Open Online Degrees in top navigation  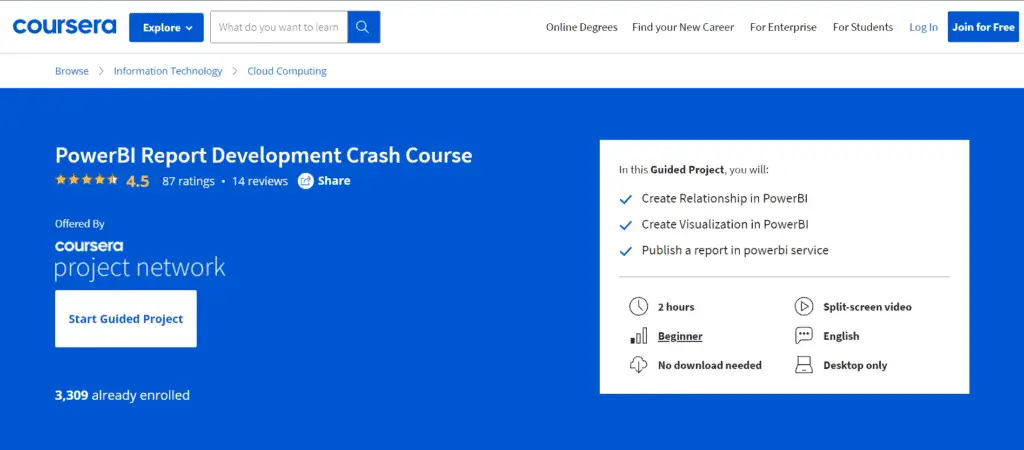pyautogui.click(x=581, y=27)
